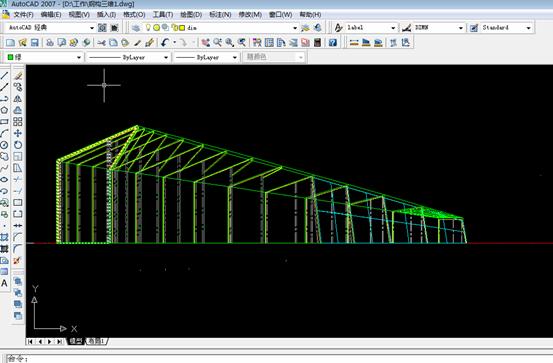Toggle the dim layer lock icon
This screenshot has height=363, width=553.
174,28
